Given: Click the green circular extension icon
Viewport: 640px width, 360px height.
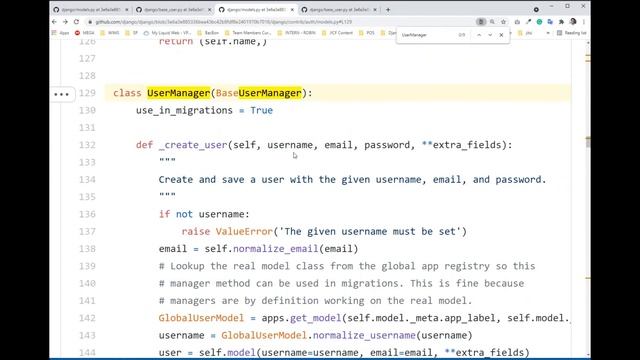Looking at the screenshot, I should pos(539,22).
